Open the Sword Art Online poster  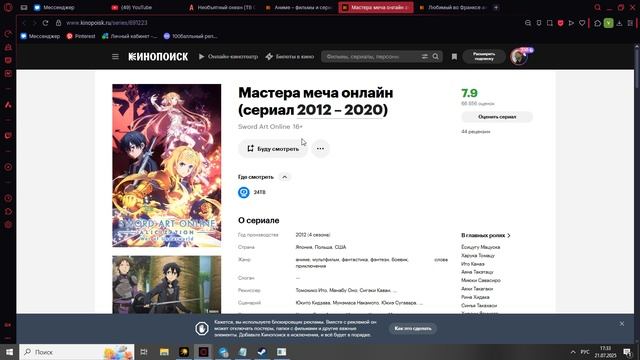pyautogui.click(x=167, y=165)
